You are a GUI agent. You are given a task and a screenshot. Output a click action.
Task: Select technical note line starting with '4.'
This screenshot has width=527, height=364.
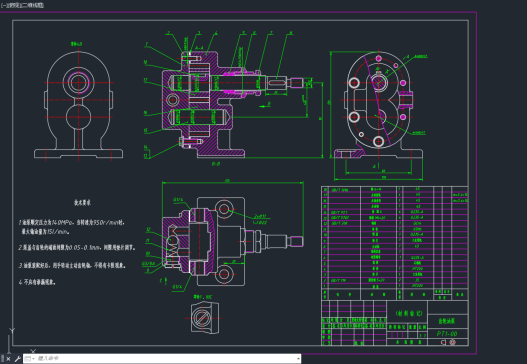[37, 282]
